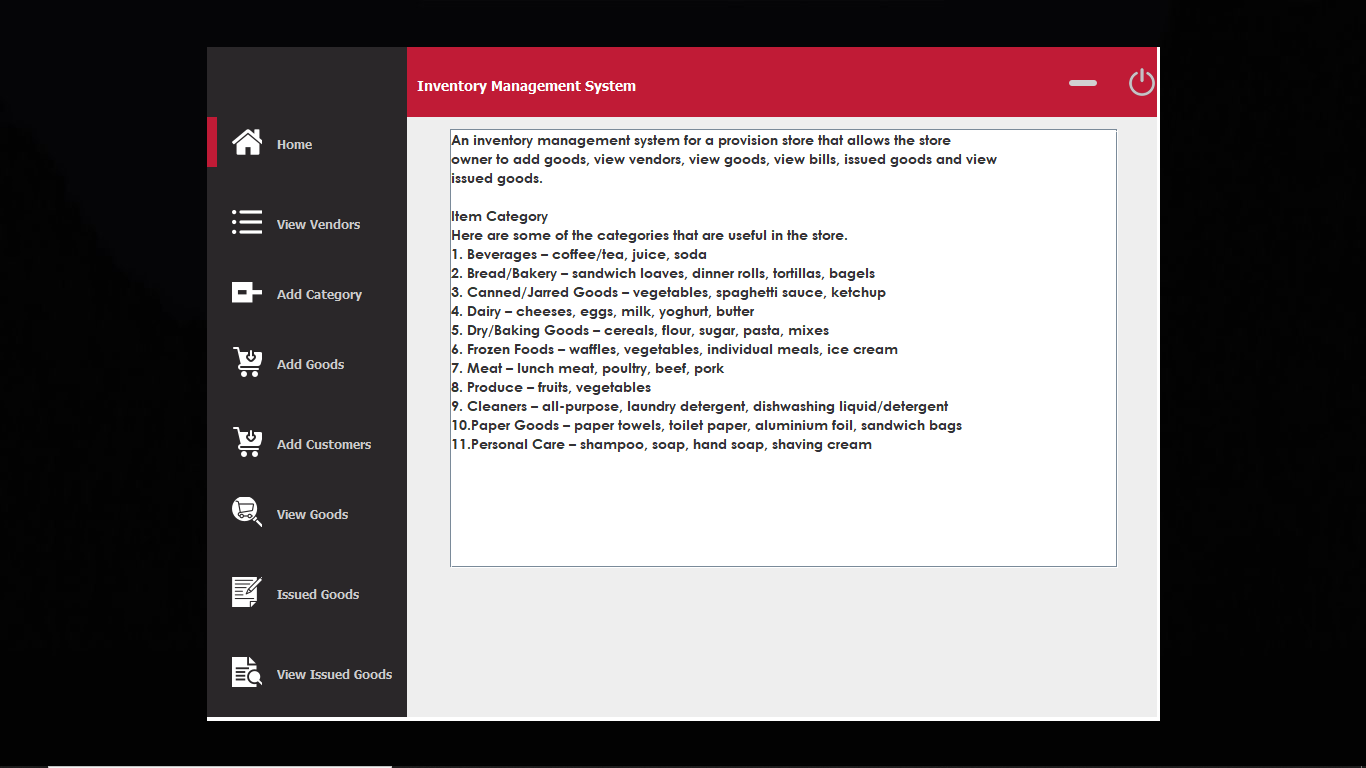The height and width of the screenshot is (768, 1366).
Task: Click the 'Here are some of the categories' sentence
Action: (x=649, y=236)
